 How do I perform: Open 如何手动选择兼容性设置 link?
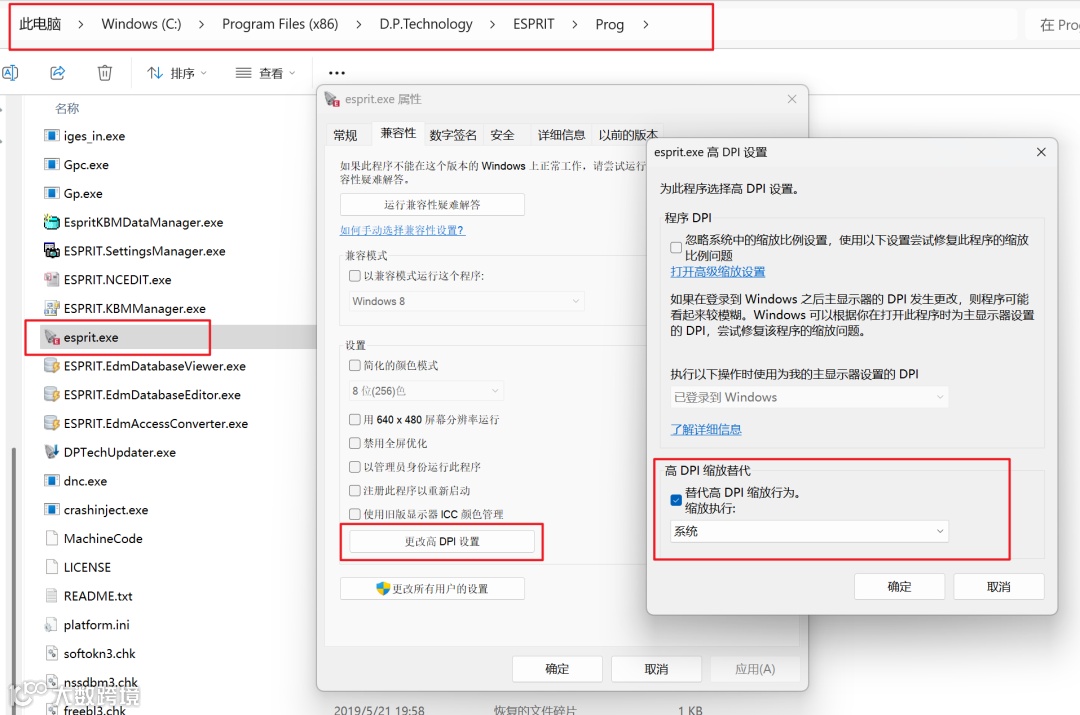(402, 230)
